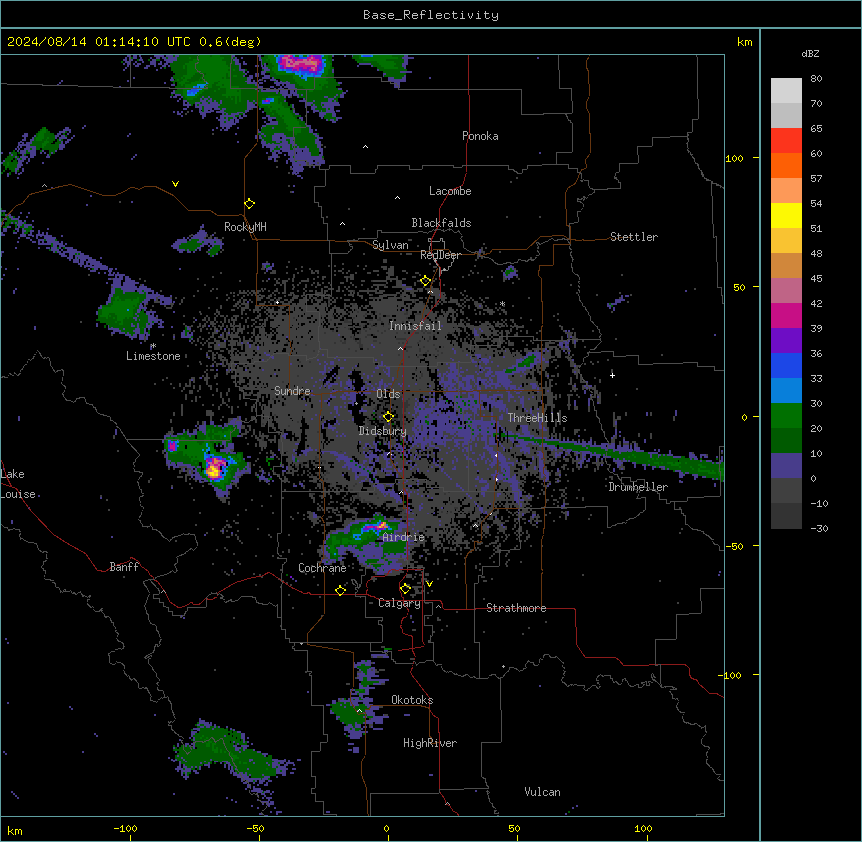Viewport: 862px width, 842px height.
Task: Click the white caret marker west of Ponoka
Action: click(x=366, y=147)
